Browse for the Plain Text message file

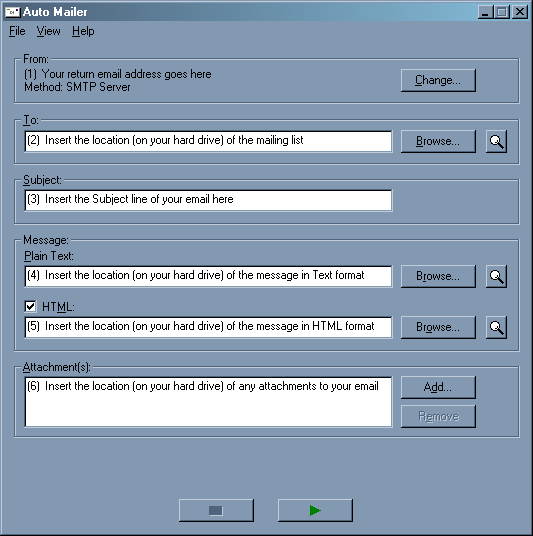tap(438, 276)
